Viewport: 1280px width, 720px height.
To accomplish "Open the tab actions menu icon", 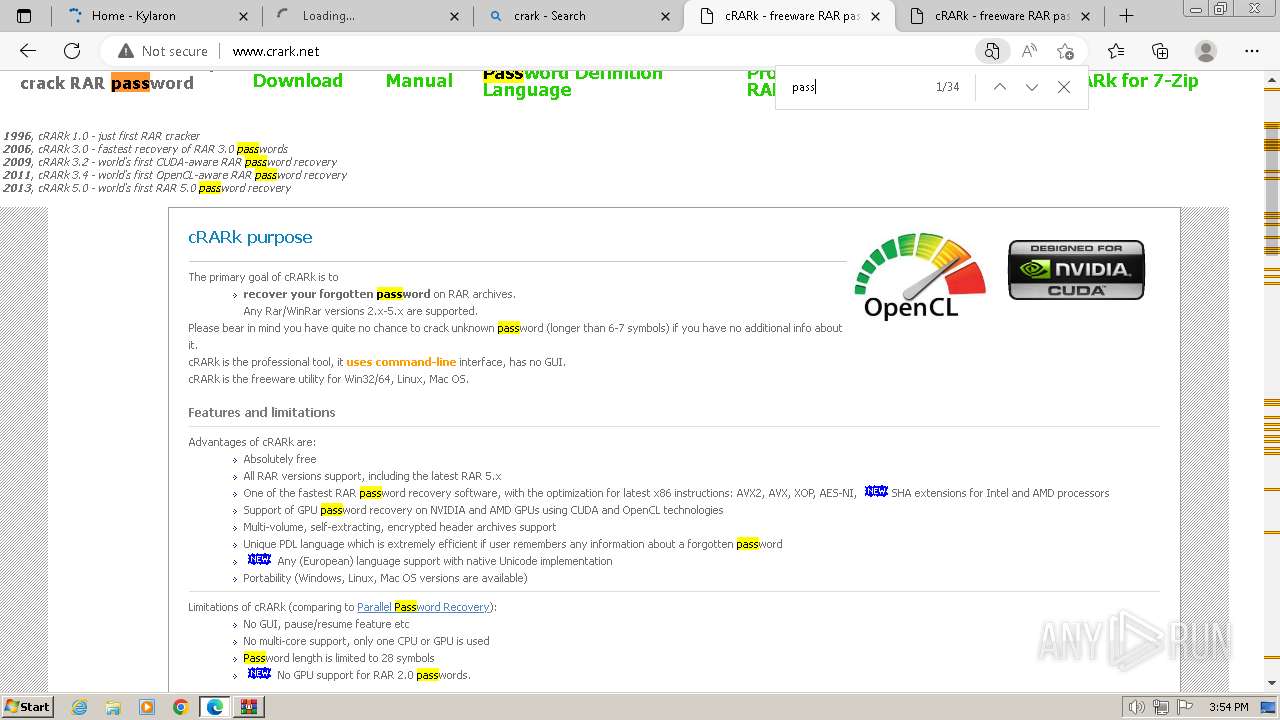I will (24, 16).
